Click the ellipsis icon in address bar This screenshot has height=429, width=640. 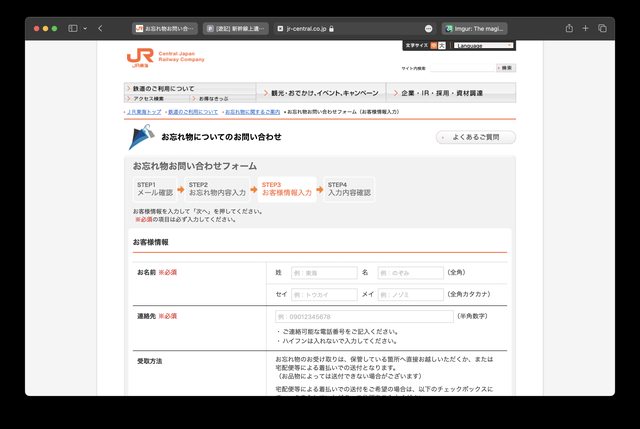[x=429, y=28]
